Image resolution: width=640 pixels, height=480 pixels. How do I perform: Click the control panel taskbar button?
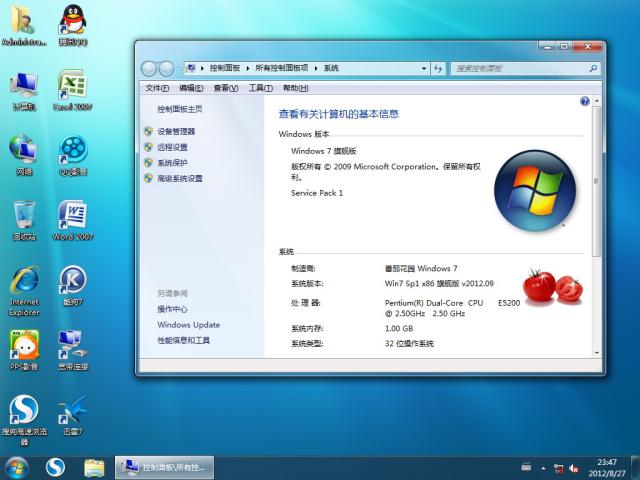coord(164,468)
